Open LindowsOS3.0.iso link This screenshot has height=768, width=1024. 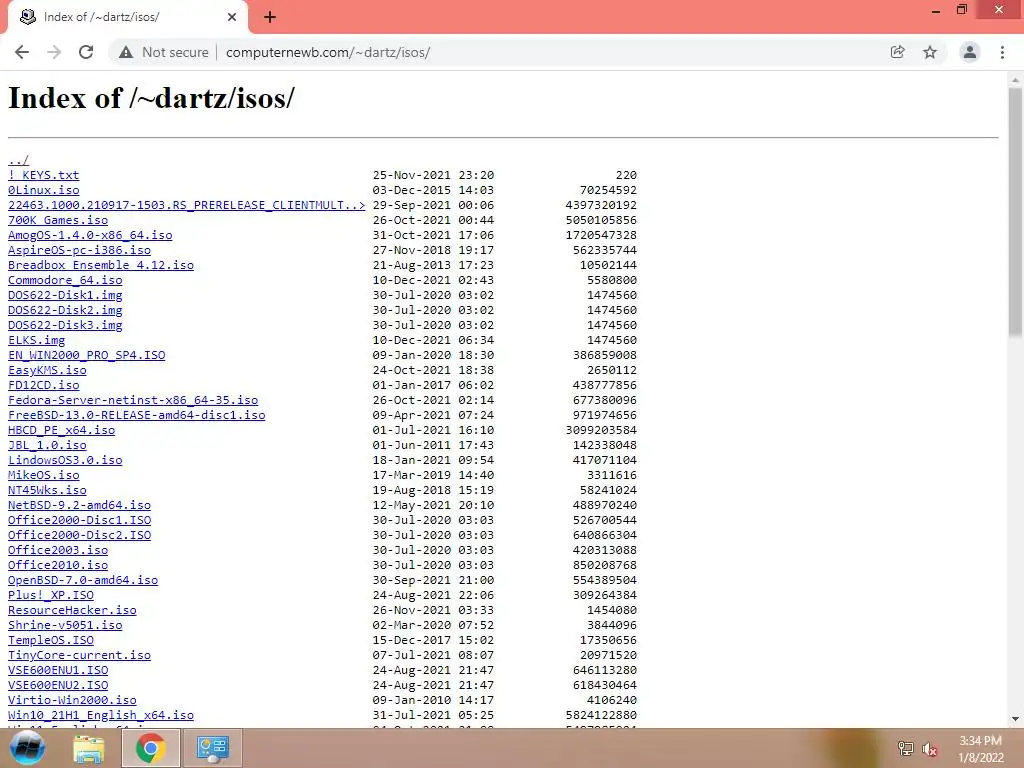(65, 460)
